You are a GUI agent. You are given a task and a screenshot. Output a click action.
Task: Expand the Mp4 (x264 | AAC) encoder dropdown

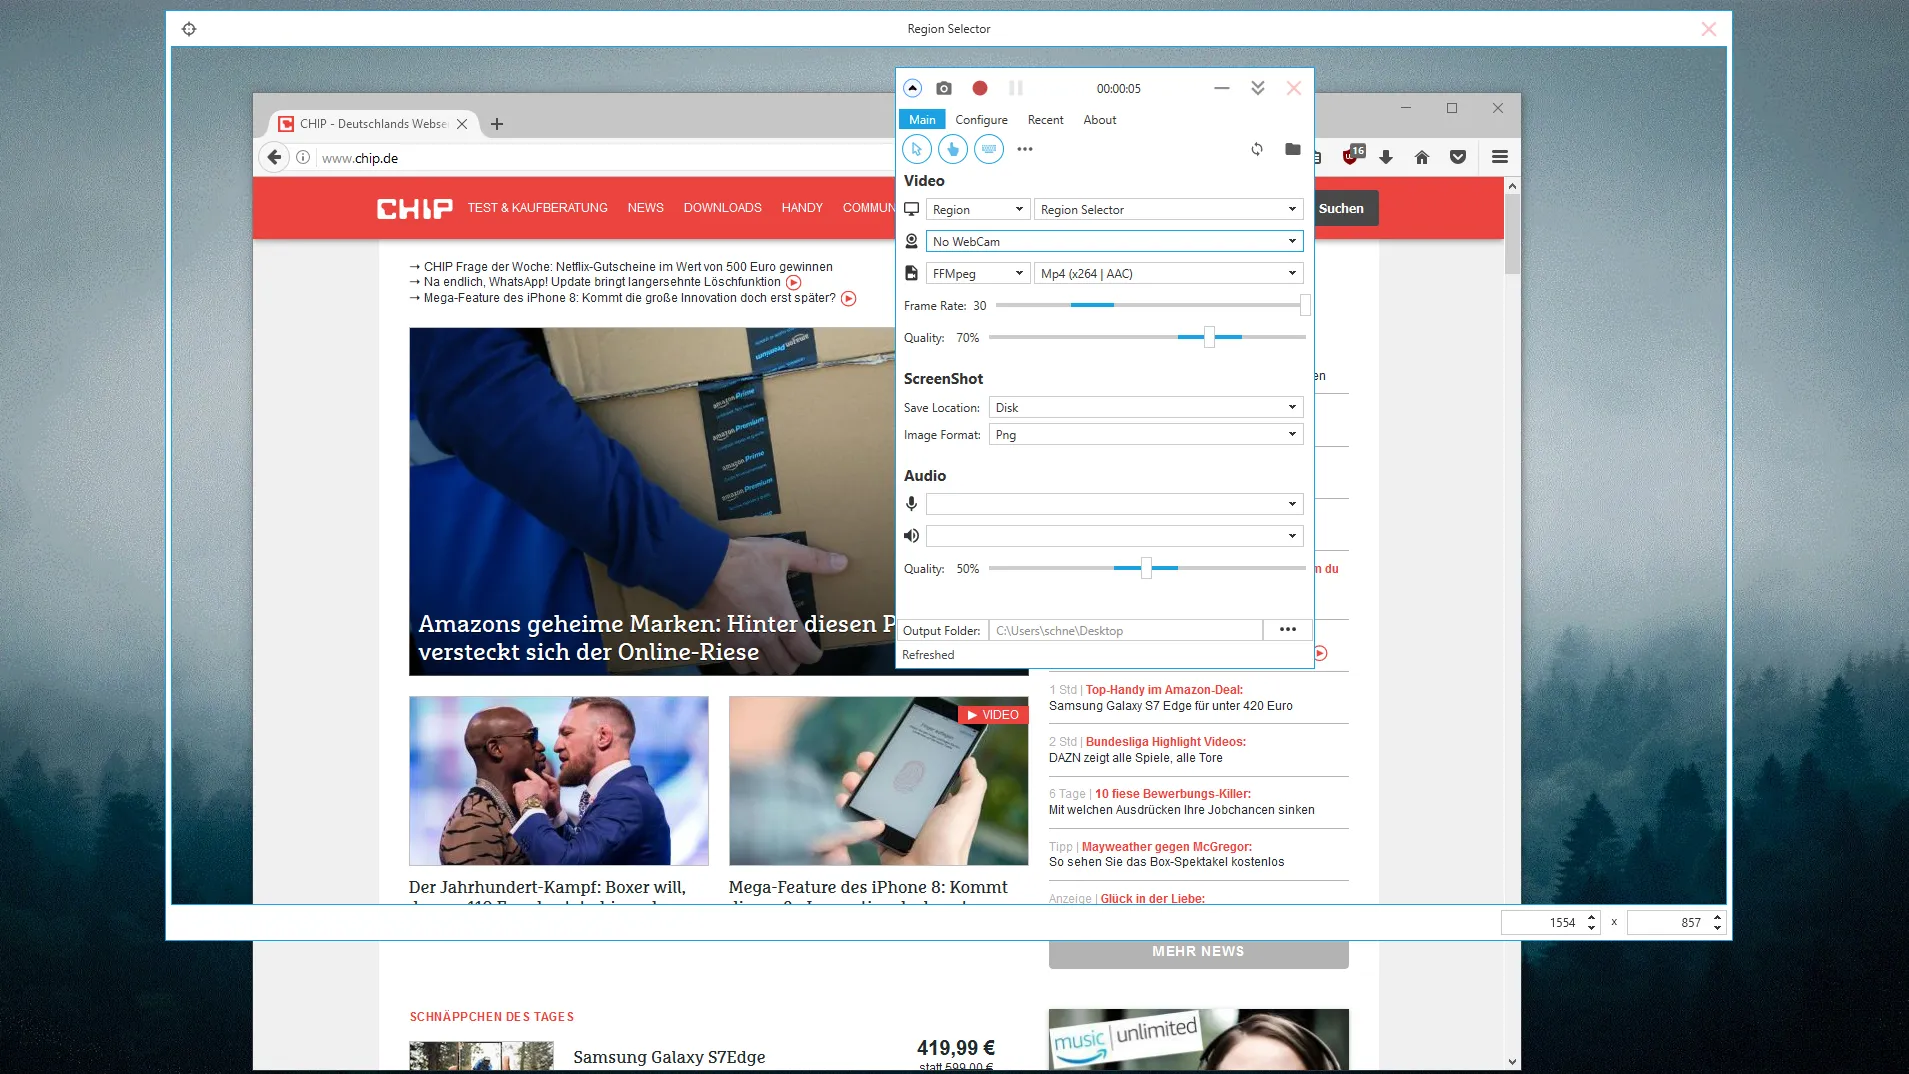1167,273
